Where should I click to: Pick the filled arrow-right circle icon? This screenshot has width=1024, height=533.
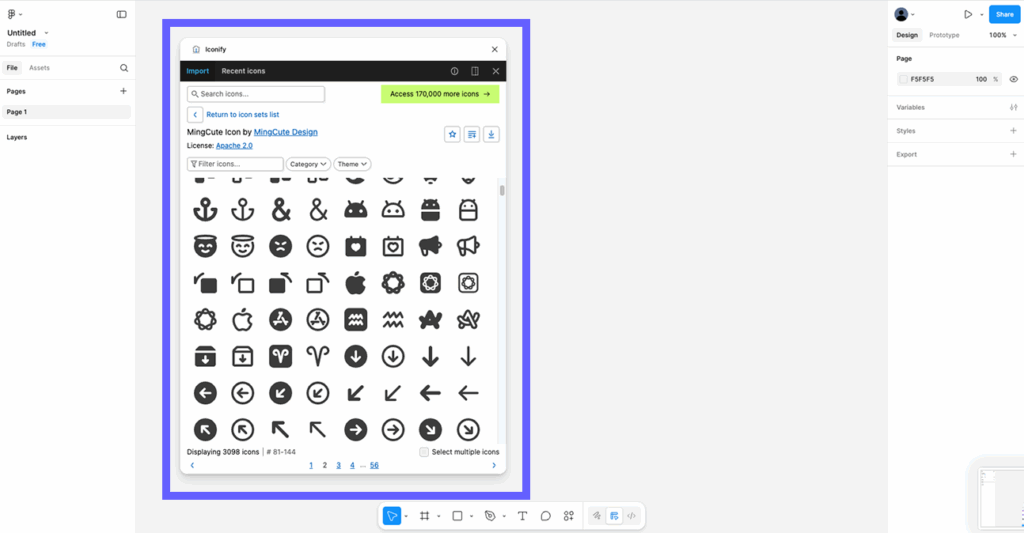click(355, 430)
